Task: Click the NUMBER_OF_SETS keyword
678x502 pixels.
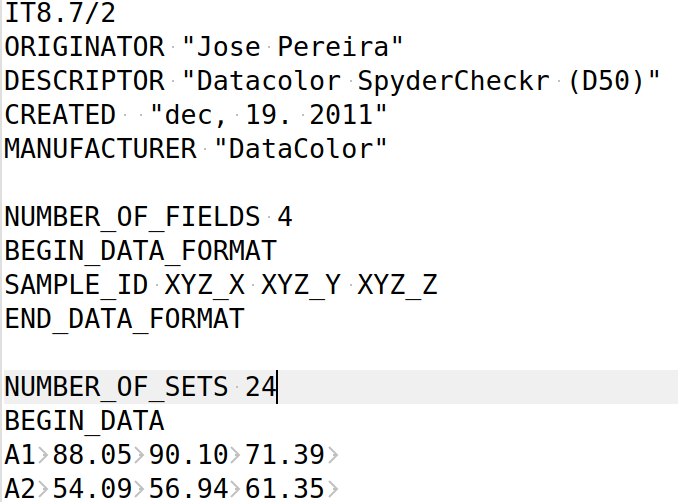Action: pos(116,387)
